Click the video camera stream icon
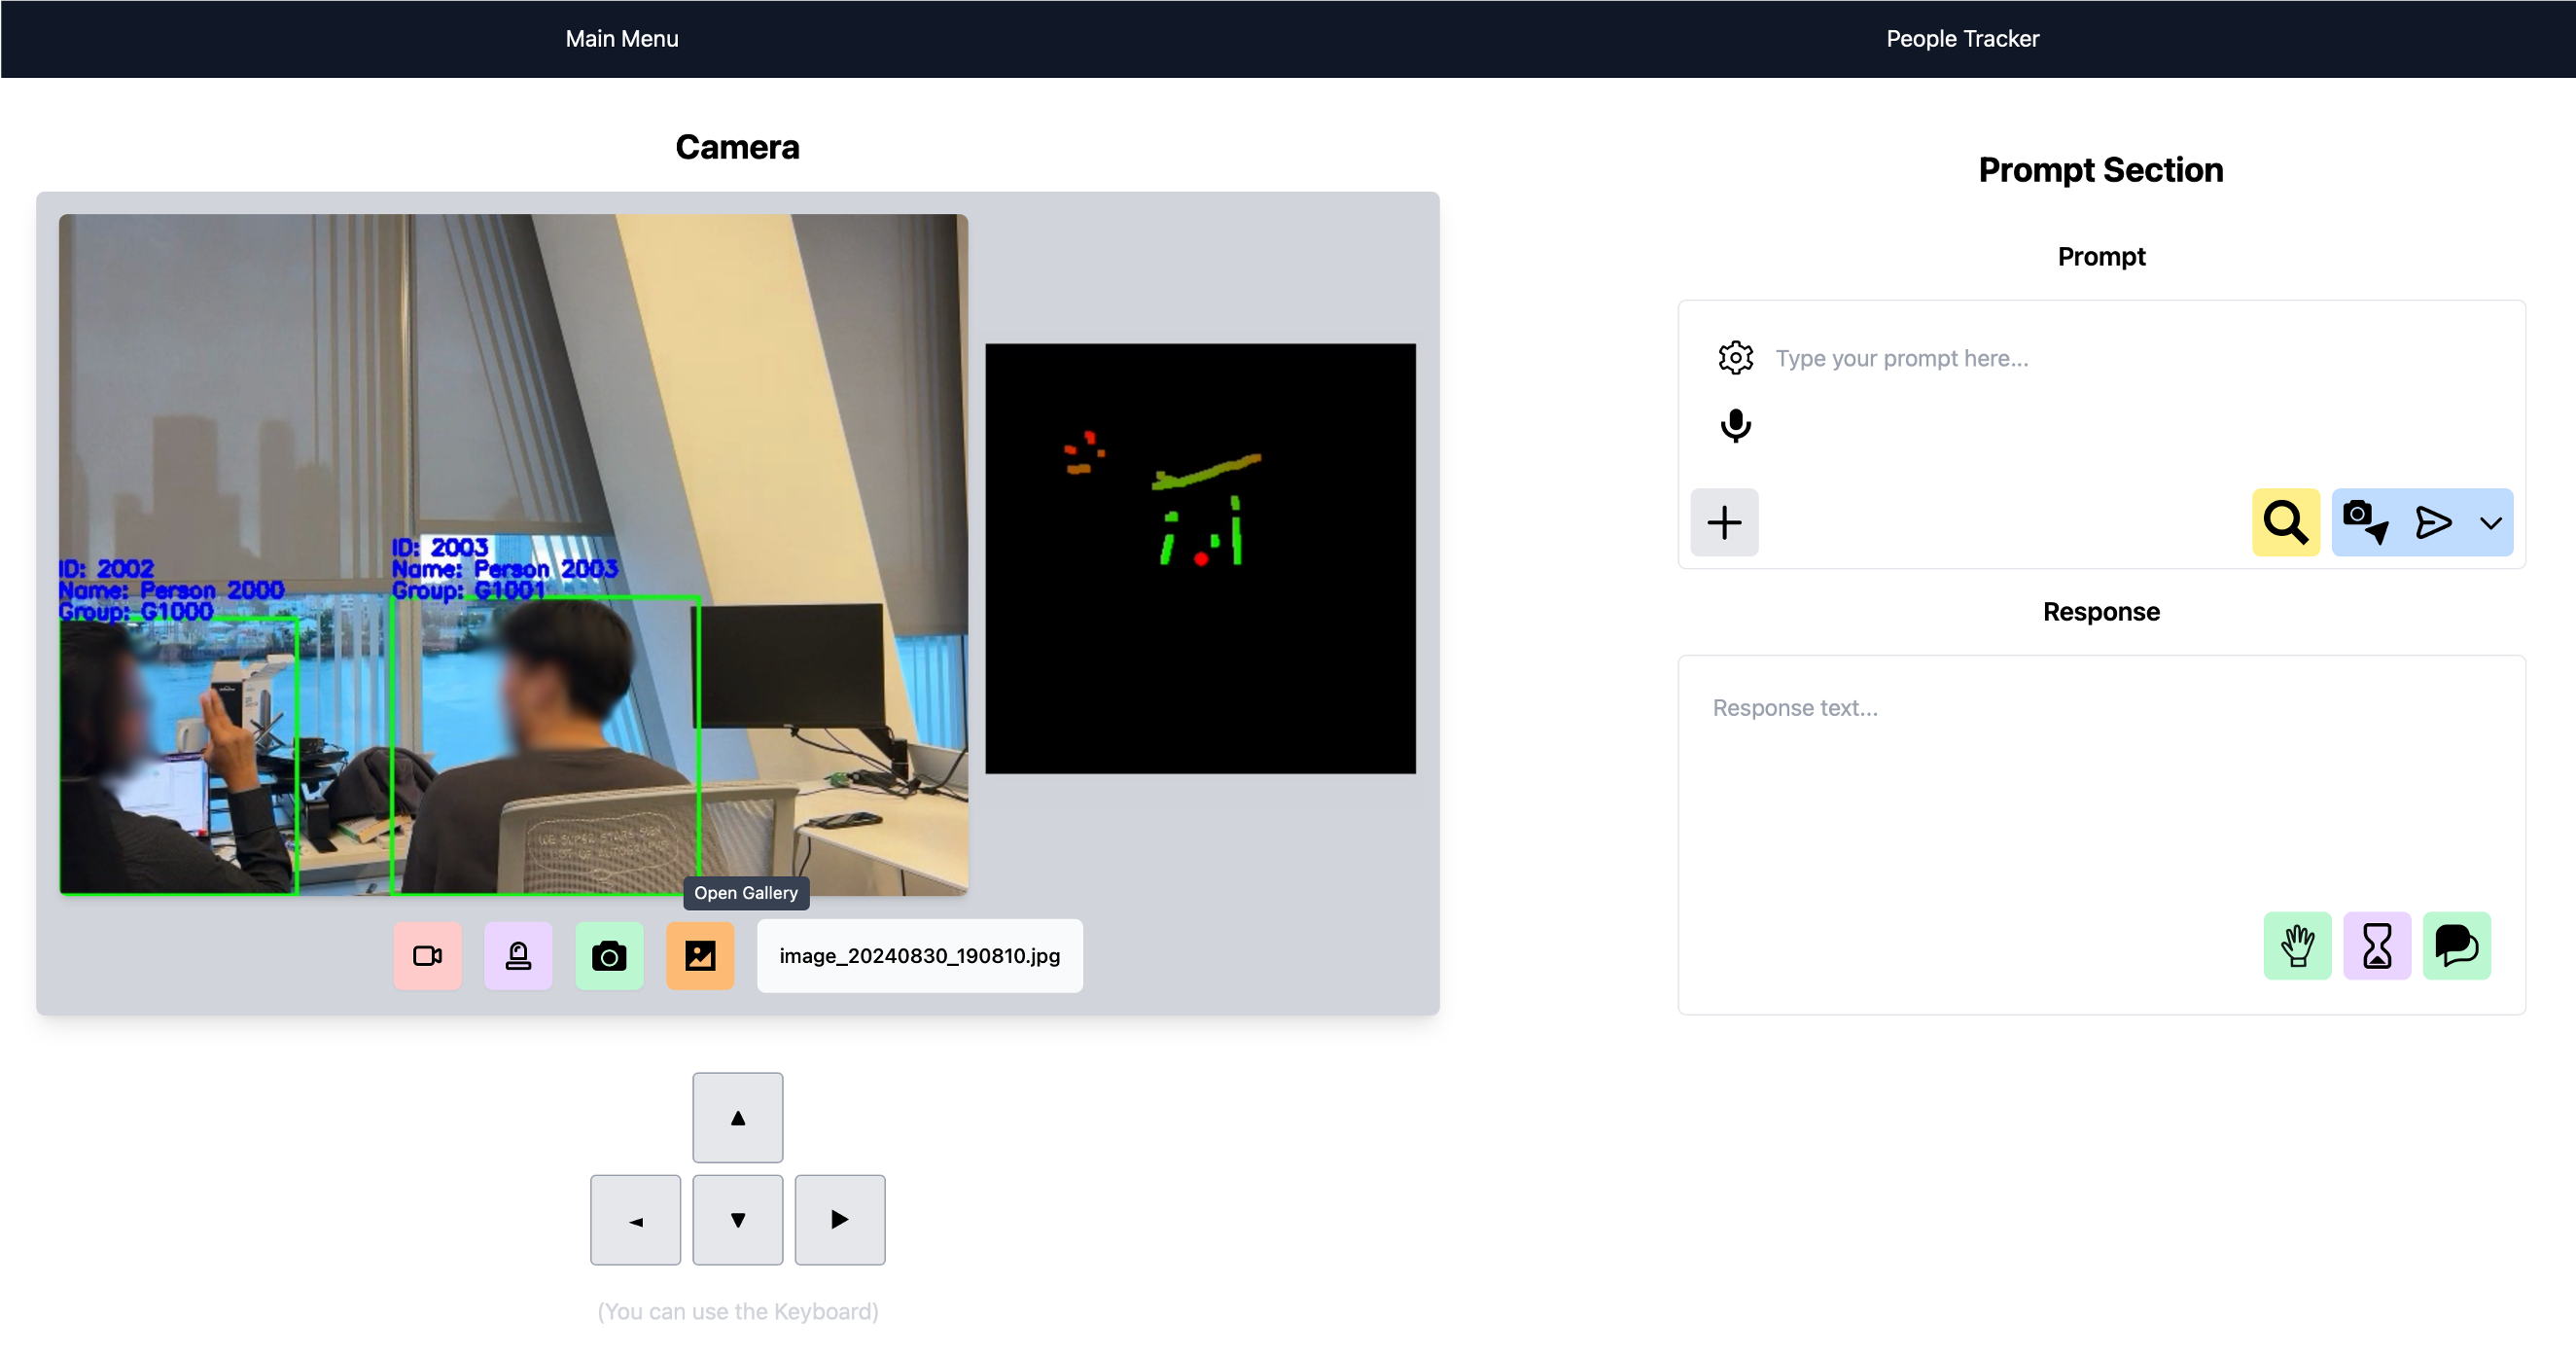Viewport: 2576px width, 1355px height. pyautogui.click(x=427, y=956)
